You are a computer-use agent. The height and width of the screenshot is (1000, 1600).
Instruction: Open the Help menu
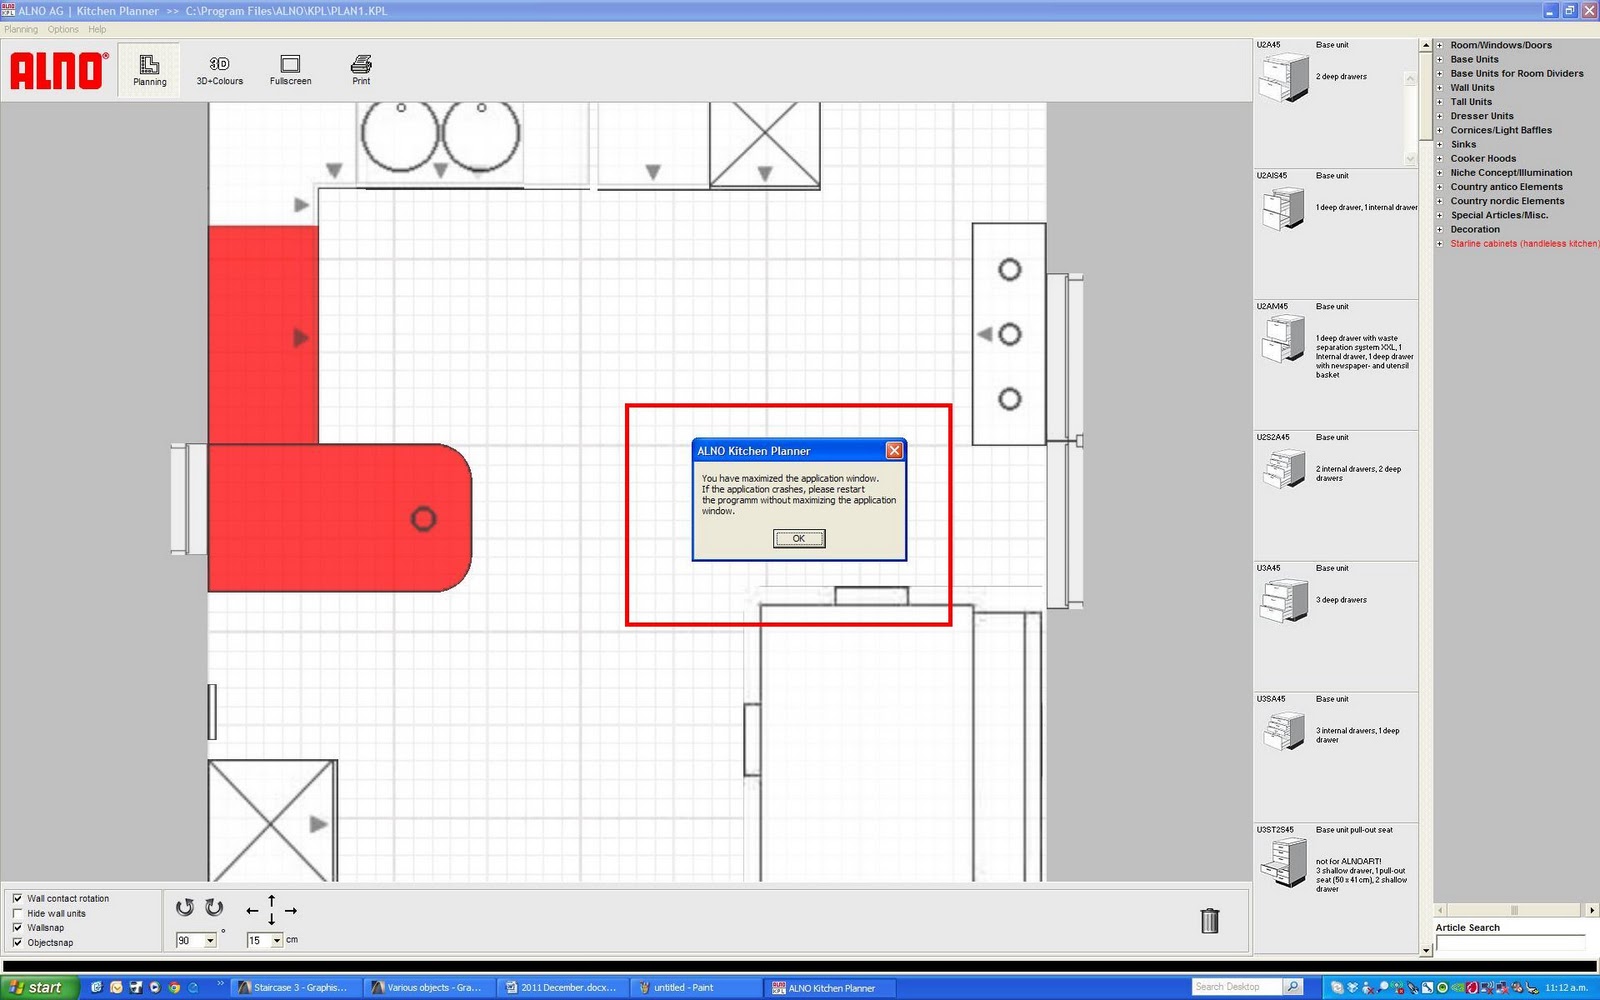pyautogui.click(x=97, y=29)
